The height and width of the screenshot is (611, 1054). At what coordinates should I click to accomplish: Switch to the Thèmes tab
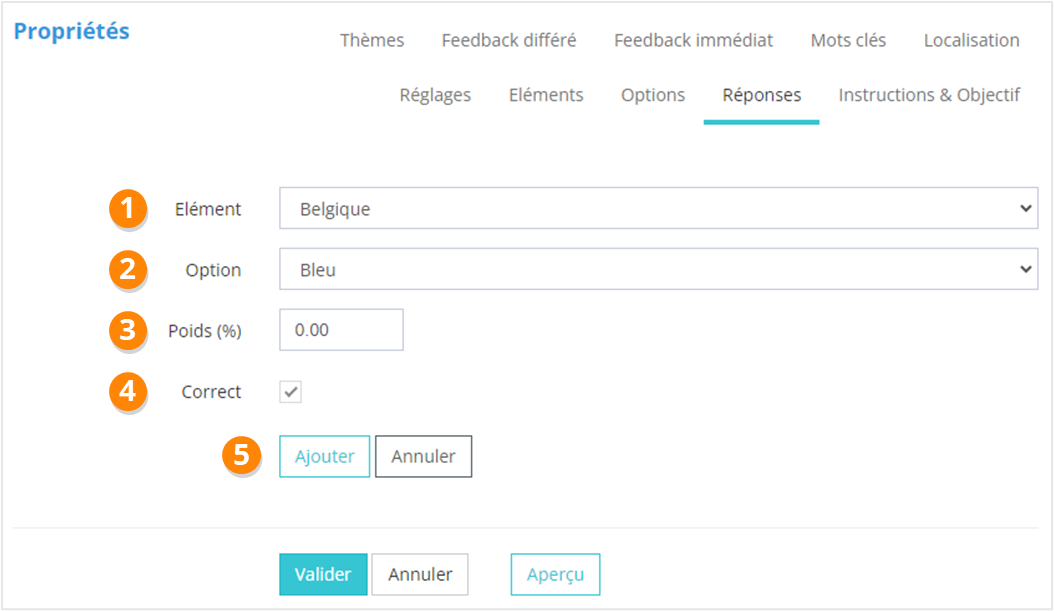click(372, 41)
